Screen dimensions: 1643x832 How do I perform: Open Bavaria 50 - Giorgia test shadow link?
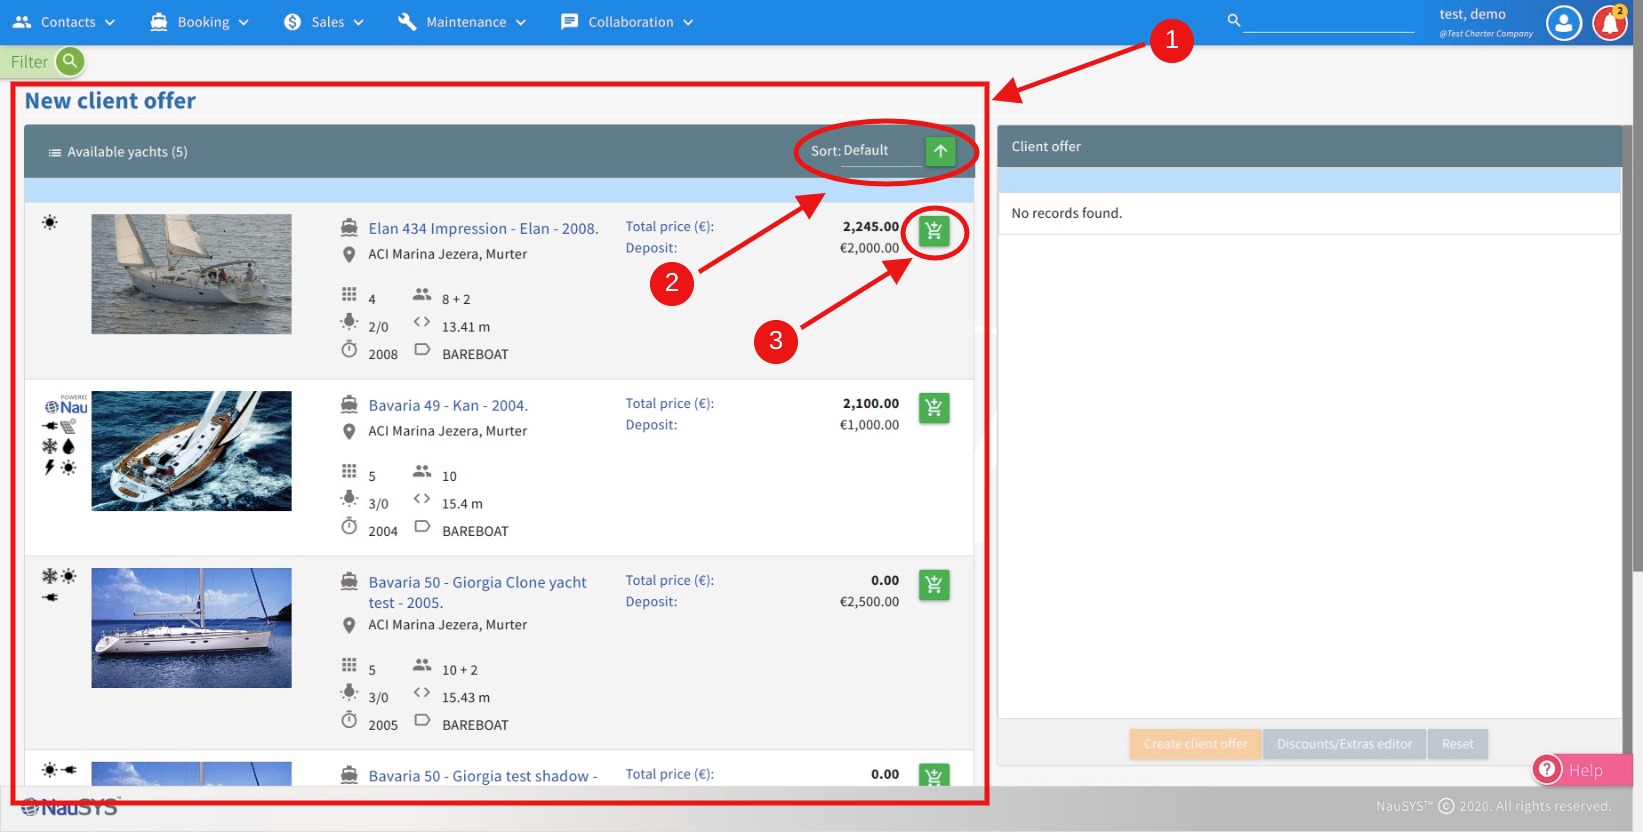(482, 776)
